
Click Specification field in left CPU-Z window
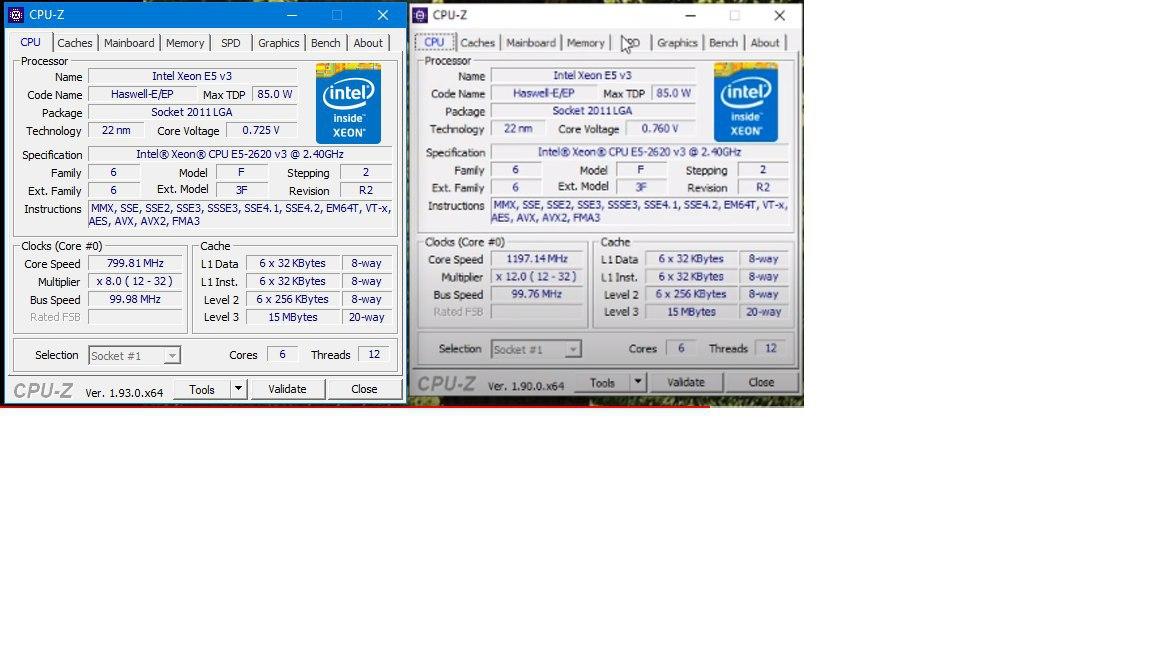(x=240, y=154)
